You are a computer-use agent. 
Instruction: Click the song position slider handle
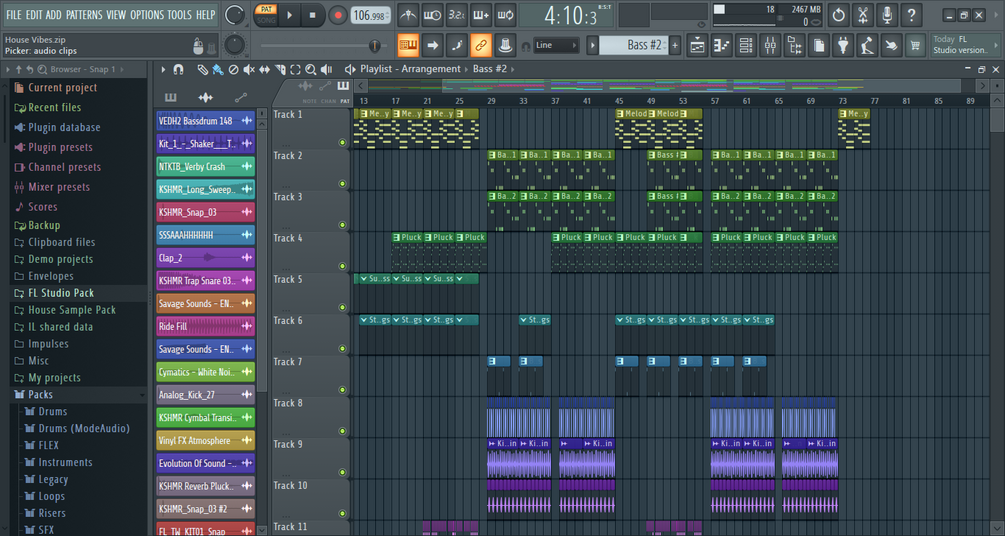pos(374,46)
